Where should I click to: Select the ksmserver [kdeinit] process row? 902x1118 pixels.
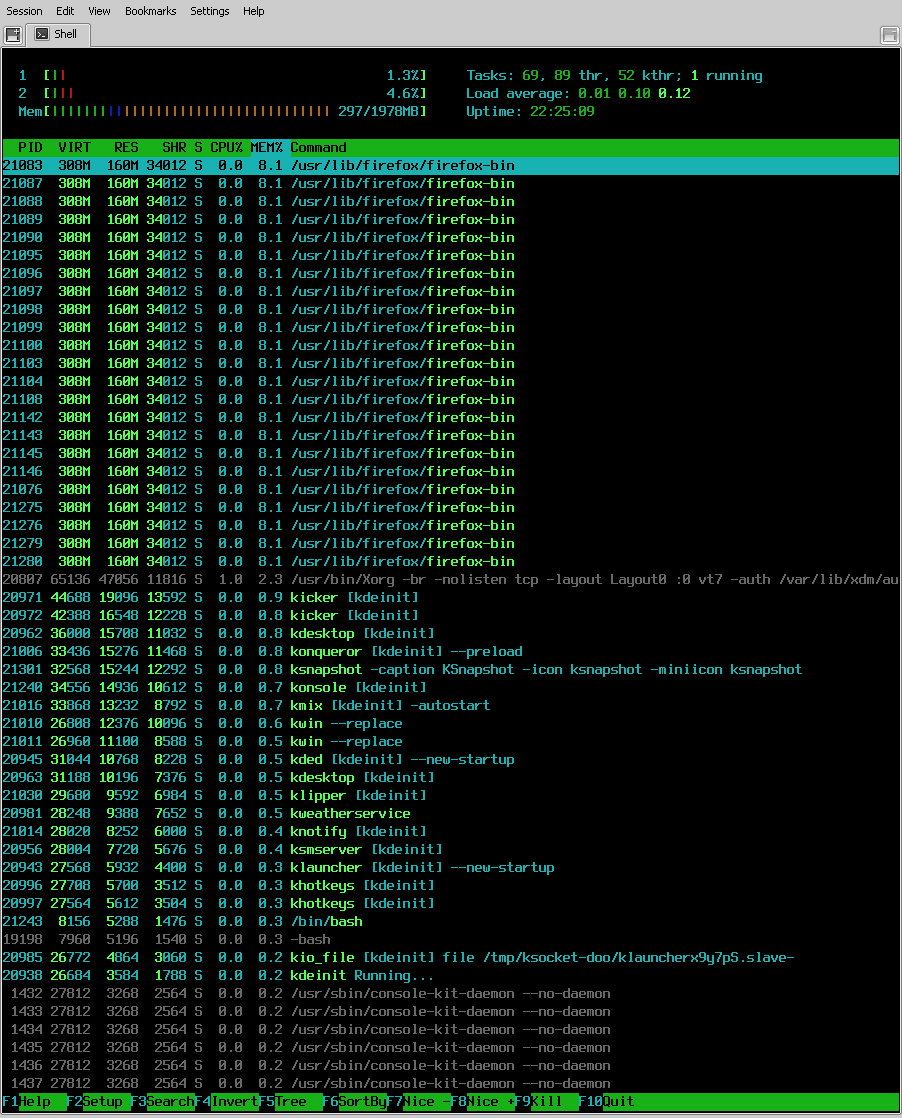coord(451,850)
